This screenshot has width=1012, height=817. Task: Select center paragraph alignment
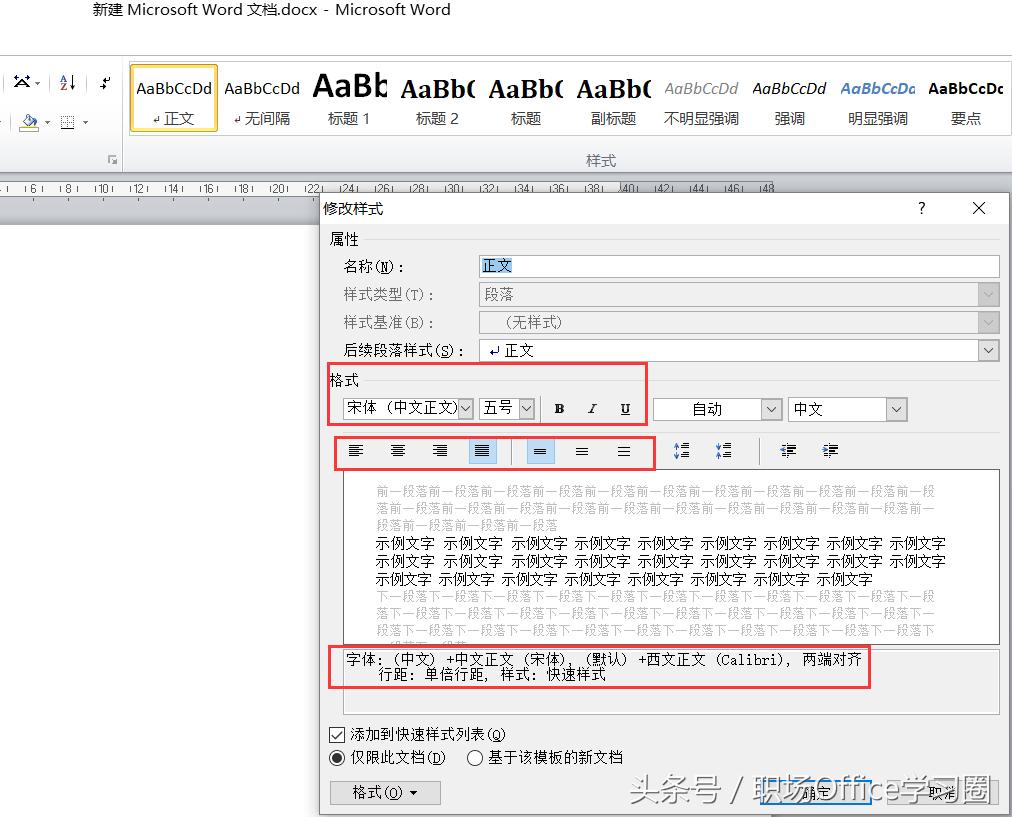[398, 450]
